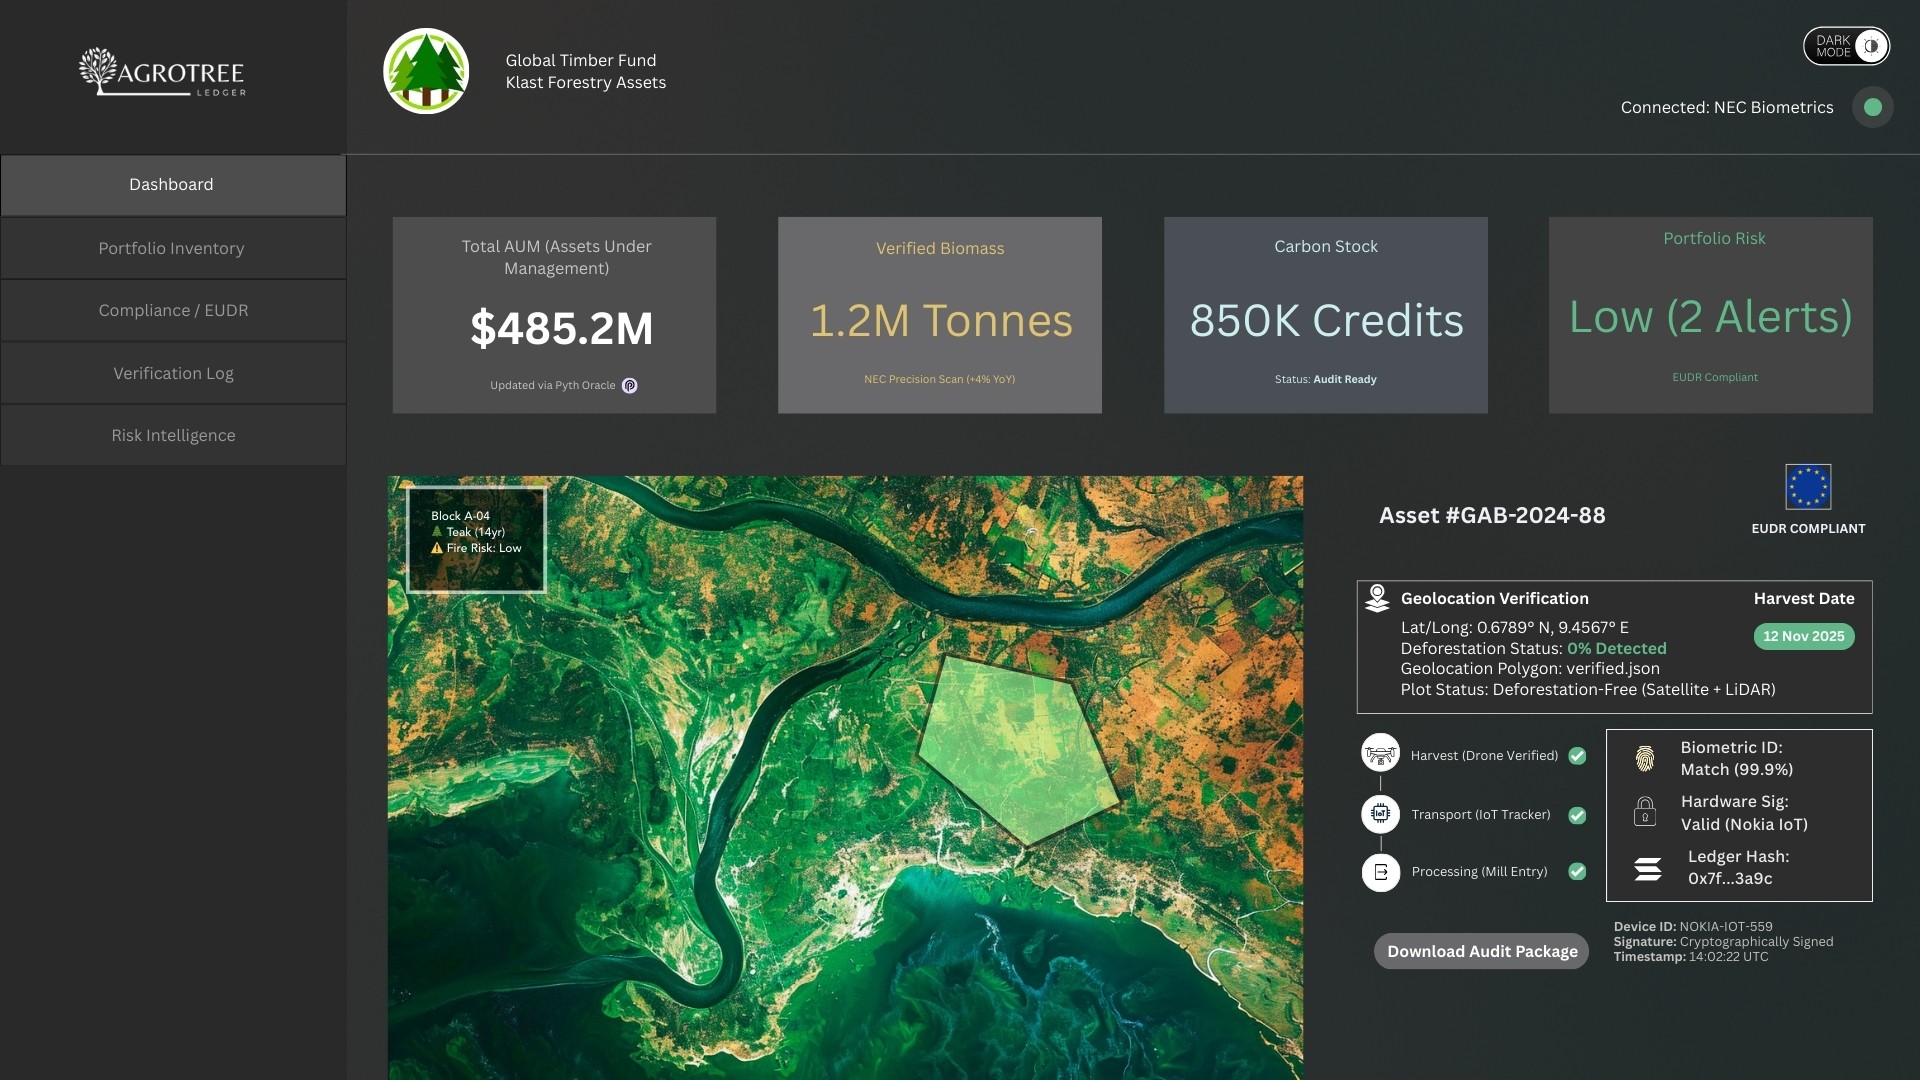Click the Transport IoT tracker chip icon
Image resolution: width=1920 pixels, height=1080 pixels.
(x=1381, y=814)
